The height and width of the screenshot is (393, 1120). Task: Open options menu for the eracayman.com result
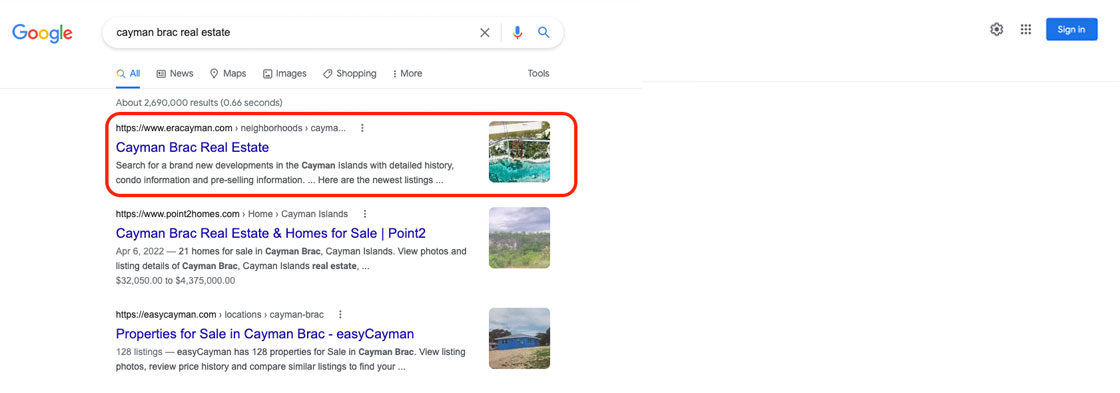pos(362,129)
